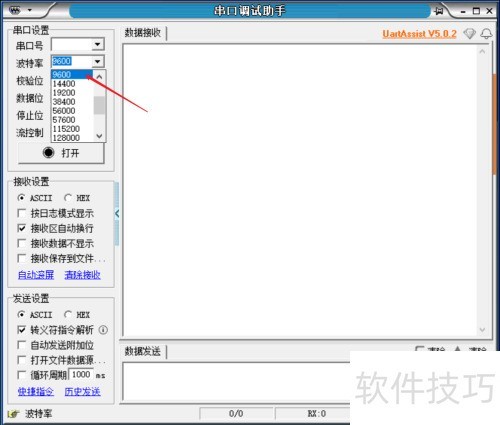The height and width of the screenshot is (425, 500).
Task: Click the baud rate list scrollbar thumb
Action: pos(99,105)
